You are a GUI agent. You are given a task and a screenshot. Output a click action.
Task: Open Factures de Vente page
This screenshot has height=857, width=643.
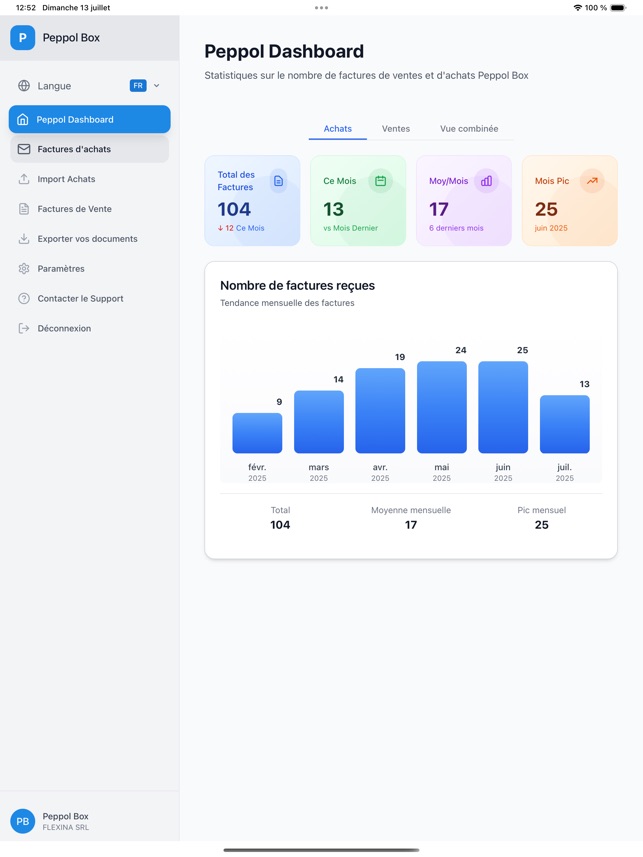[x=90, y=209]
